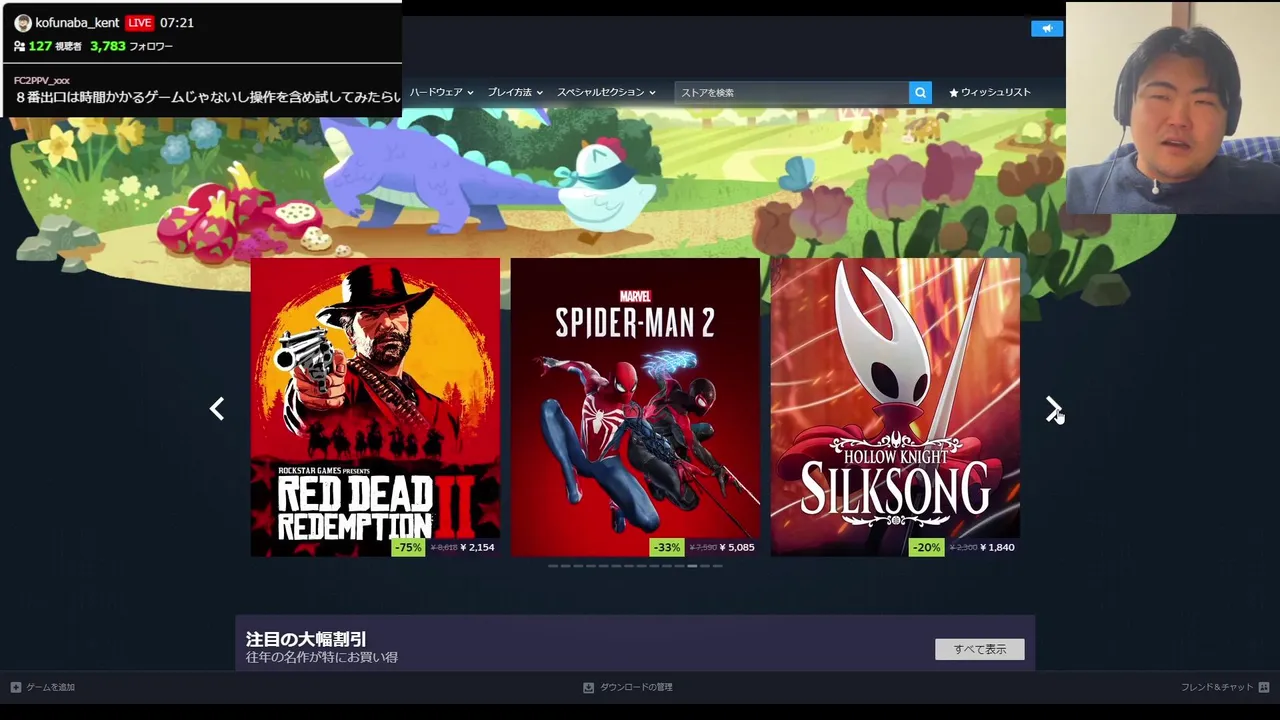Expand the ハードウェア dropdown menu
1280x720 pixels.
[440, 92]
